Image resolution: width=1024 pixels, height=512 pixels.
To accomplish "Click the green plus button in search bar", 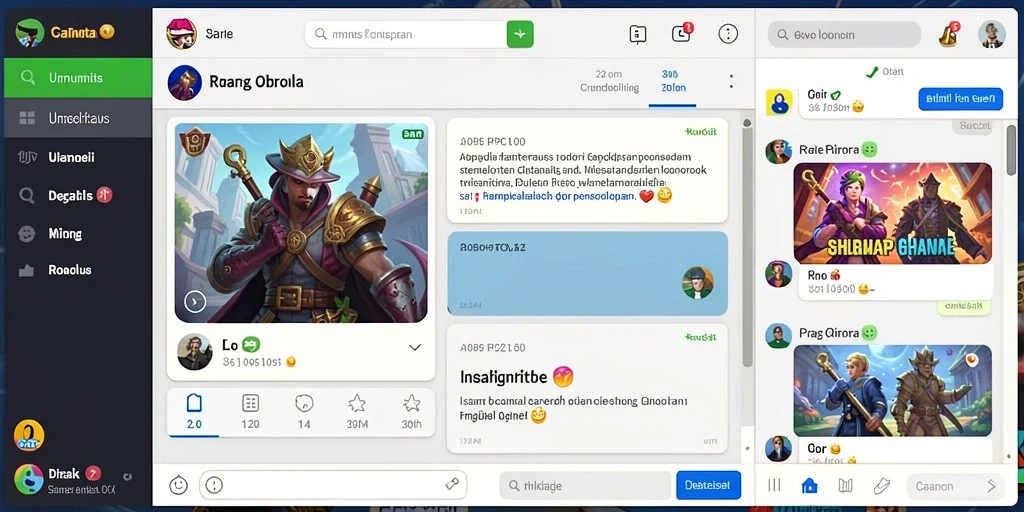I will coord(520,34).
